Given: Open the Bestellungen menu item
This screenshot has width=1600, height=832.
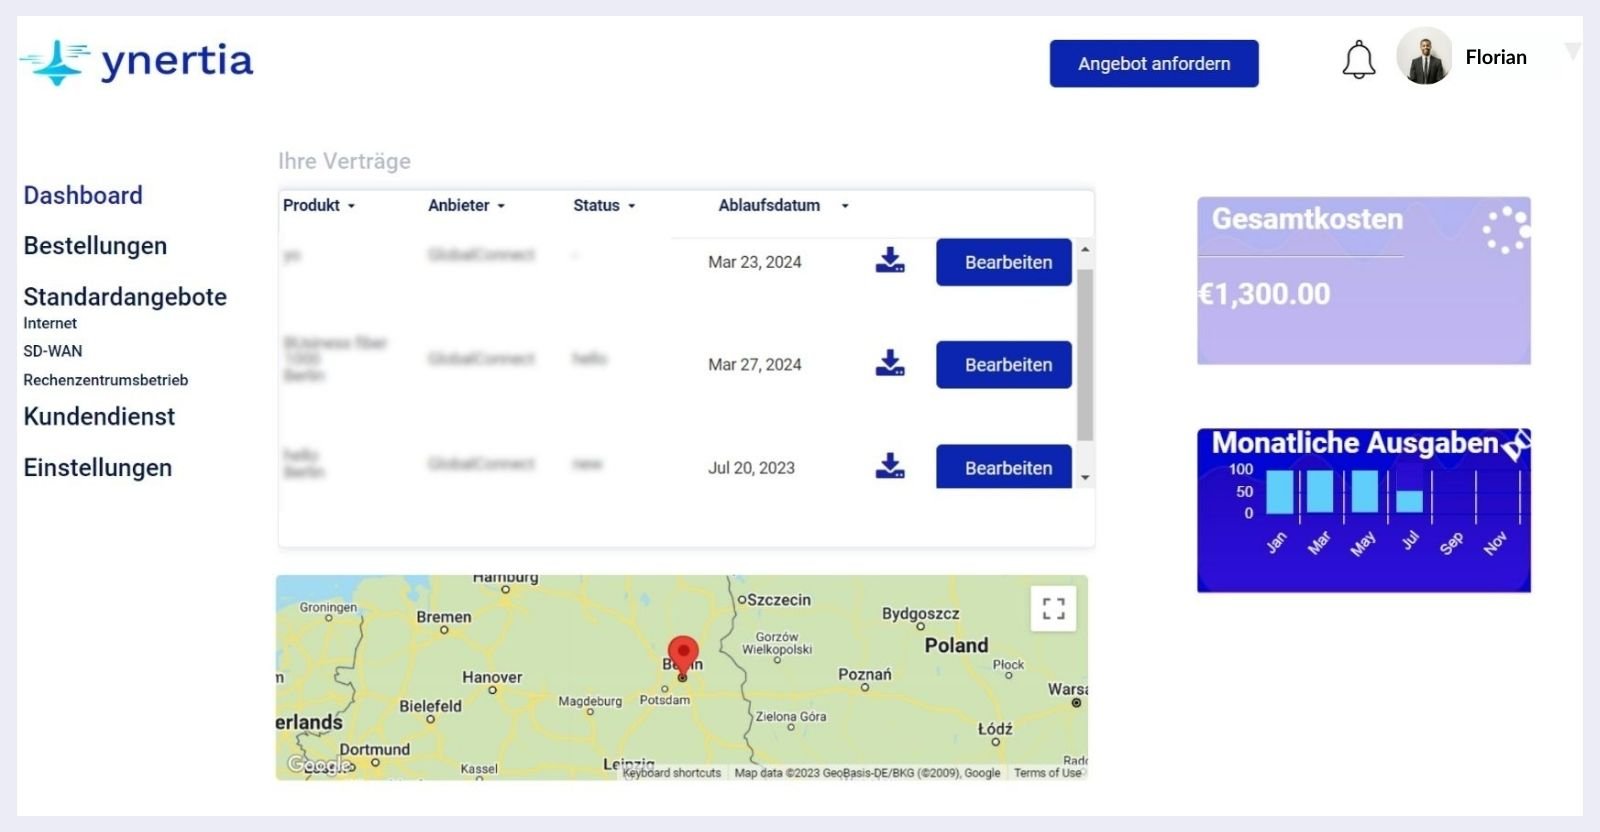Looking at the screenshot, I should pyautogui.click(x=95, y=246).
